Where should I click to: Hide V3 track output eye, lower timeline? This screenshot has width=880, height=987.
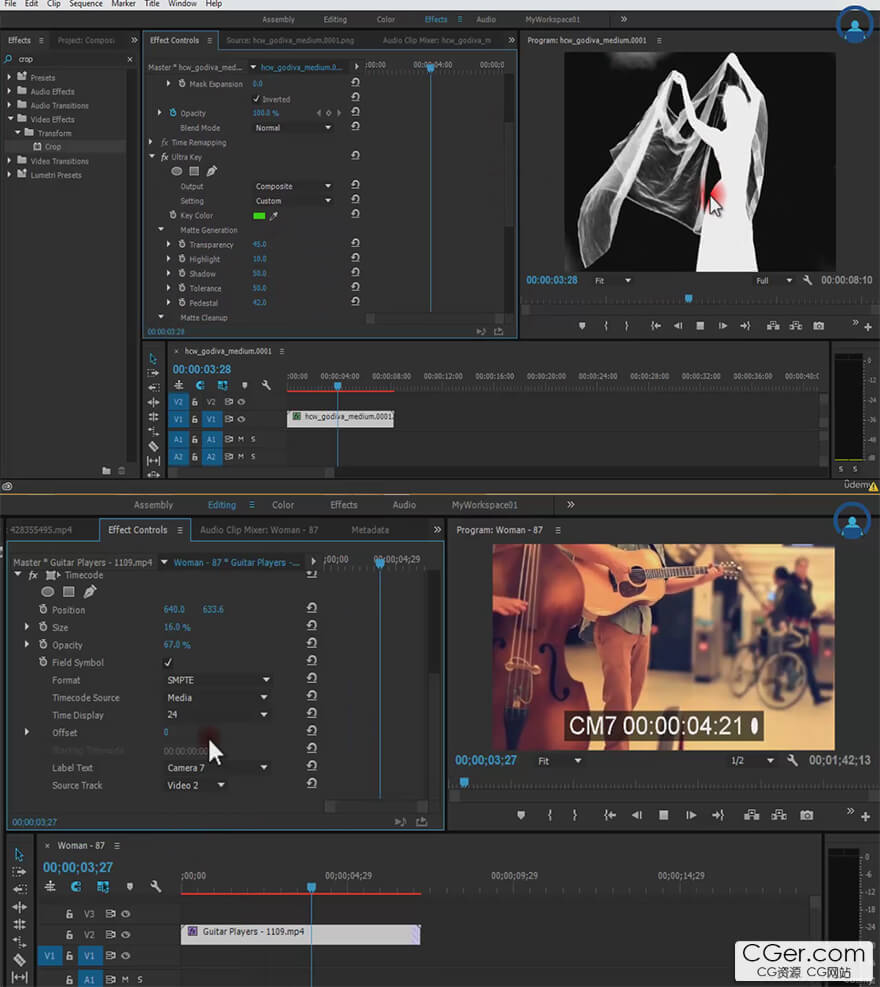[125, 913]
